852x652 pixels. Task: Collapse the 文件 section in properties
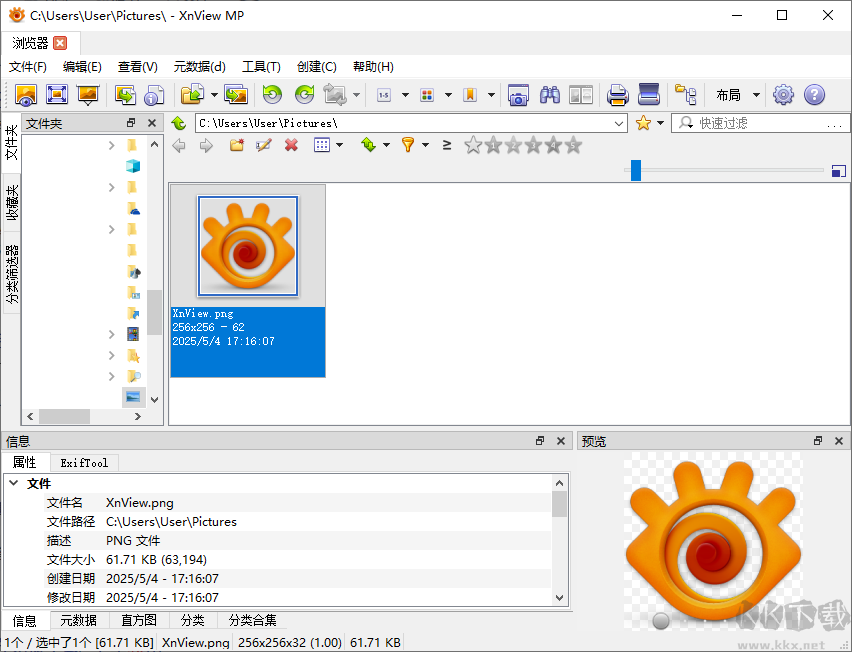click(14, 483)
